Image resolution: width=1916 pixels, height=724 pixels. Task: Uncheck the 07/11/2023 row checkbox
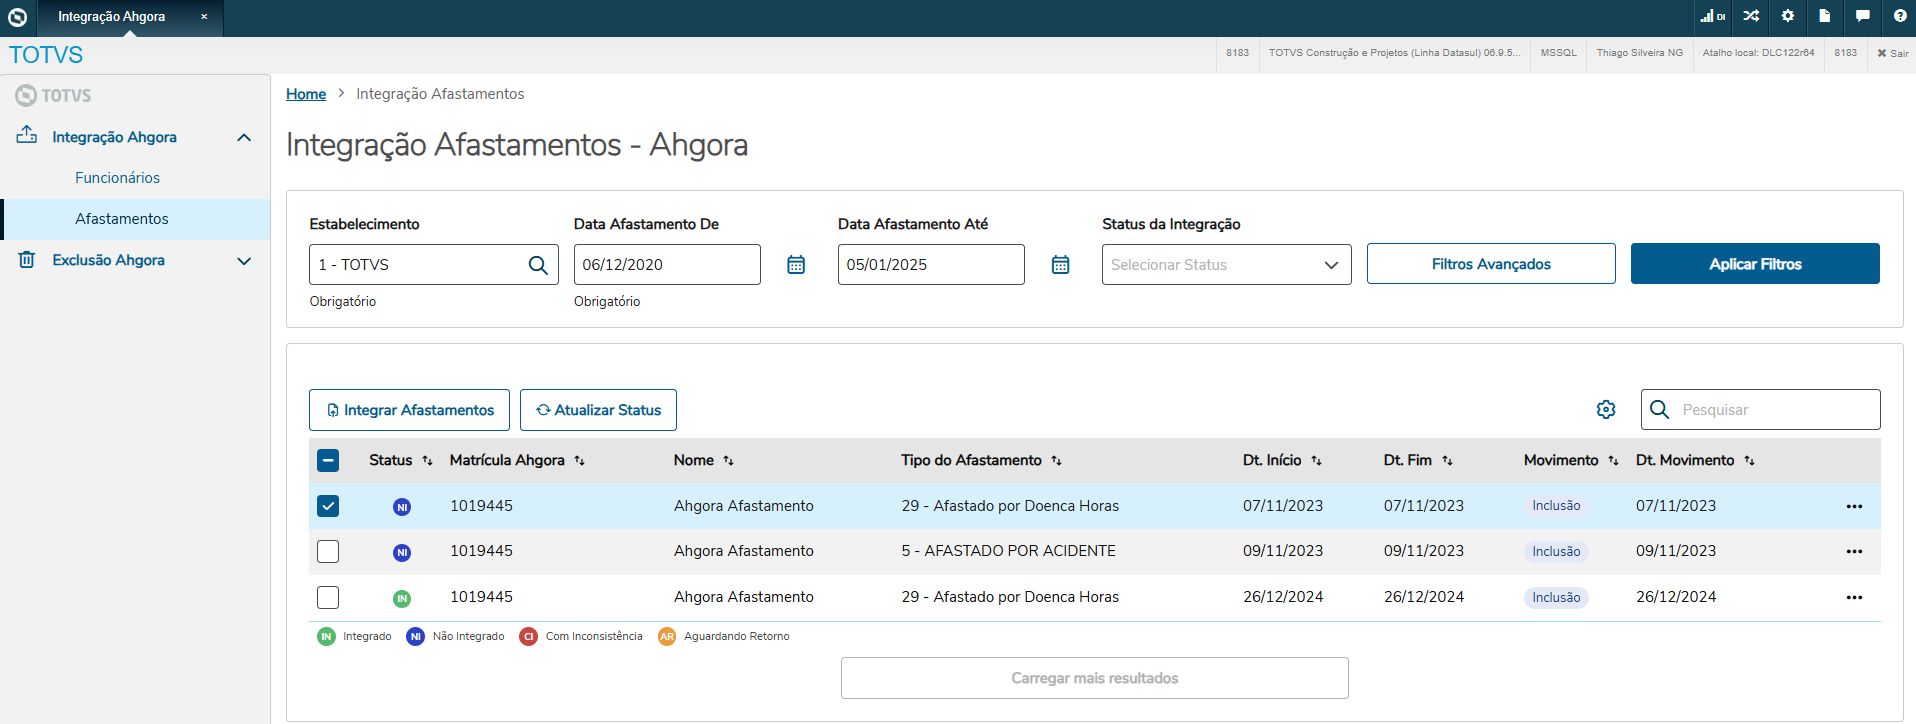pyautogui.click(x=328, y=506)
